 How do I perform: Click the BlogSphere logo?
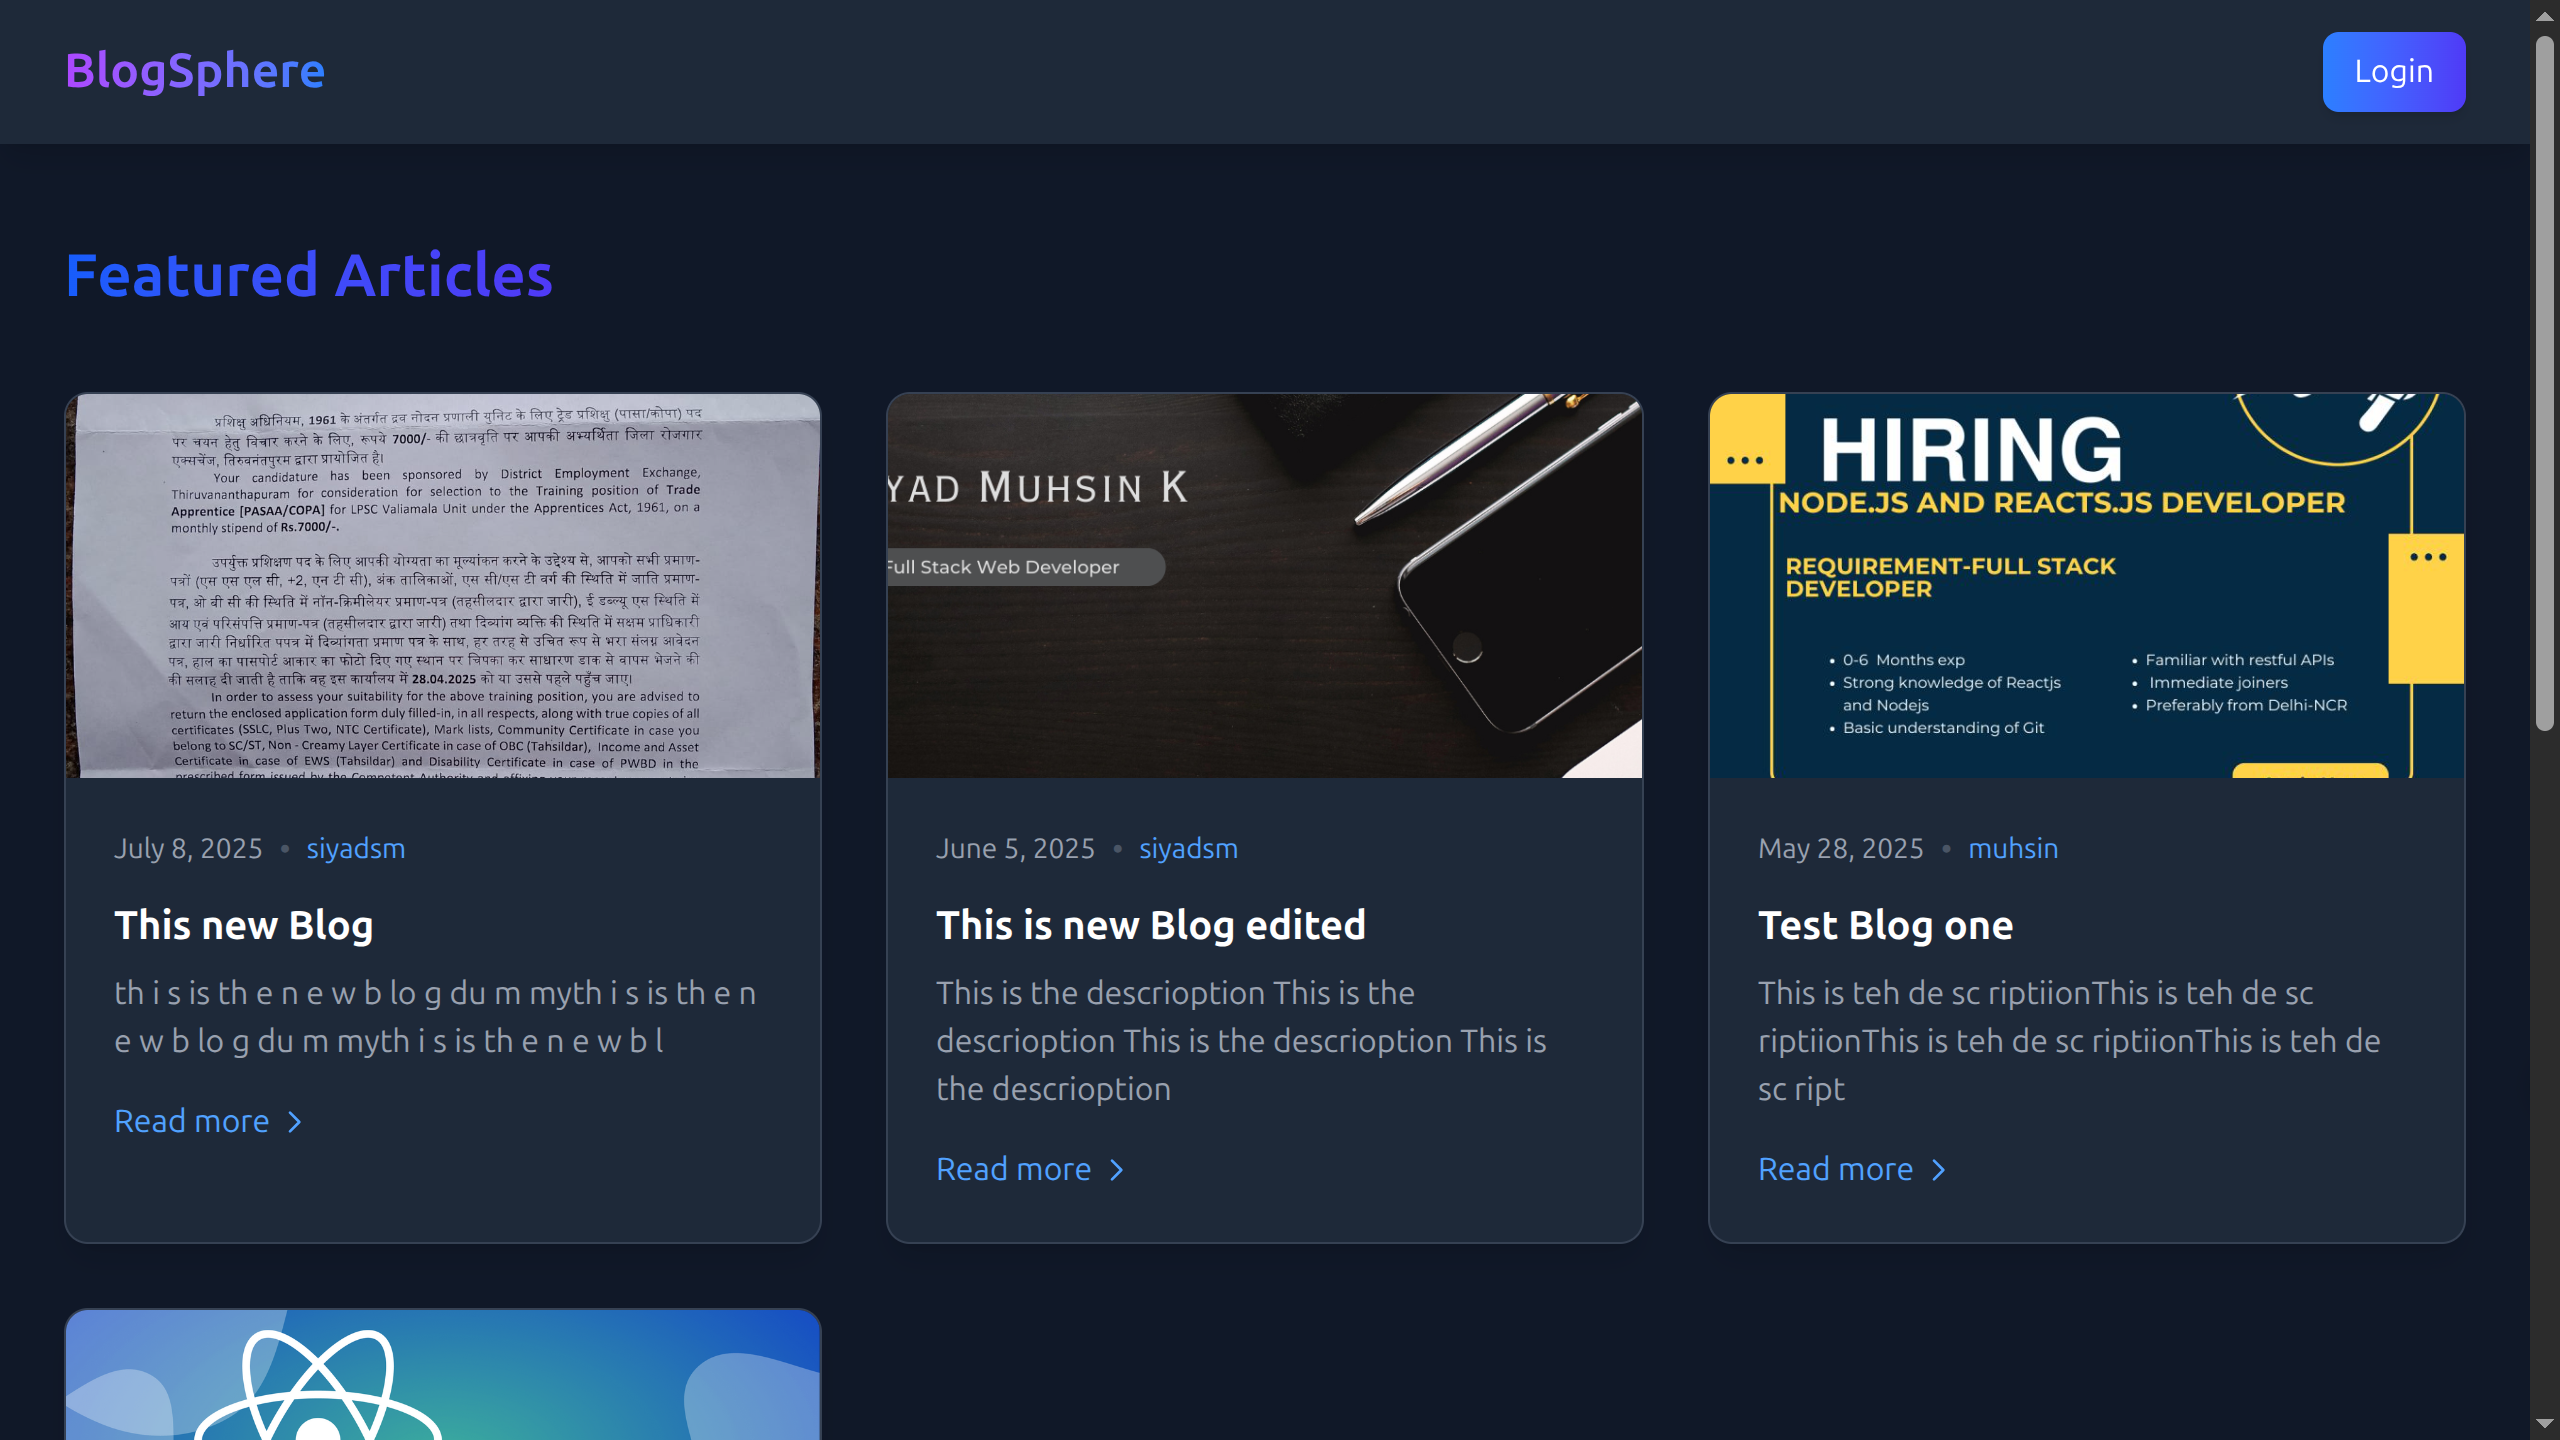[x=195, y=71]
